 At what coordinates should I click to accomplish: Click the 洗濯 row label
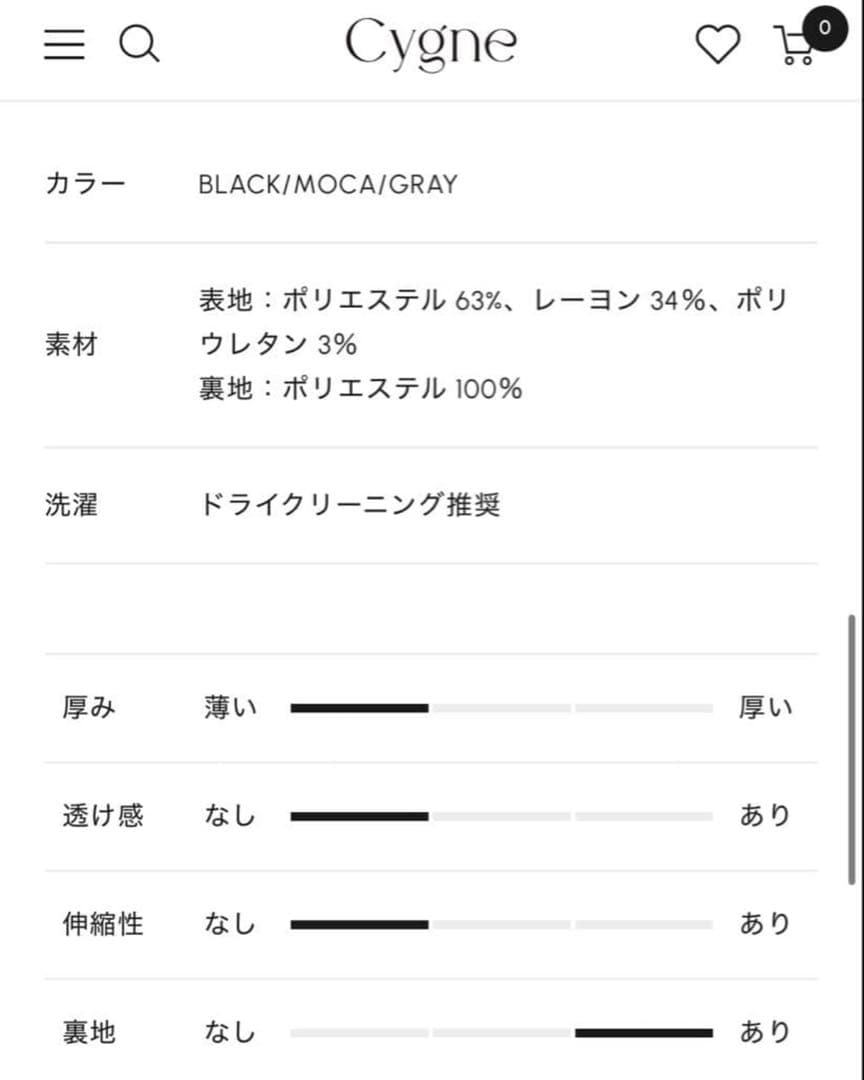coord(71,504)
